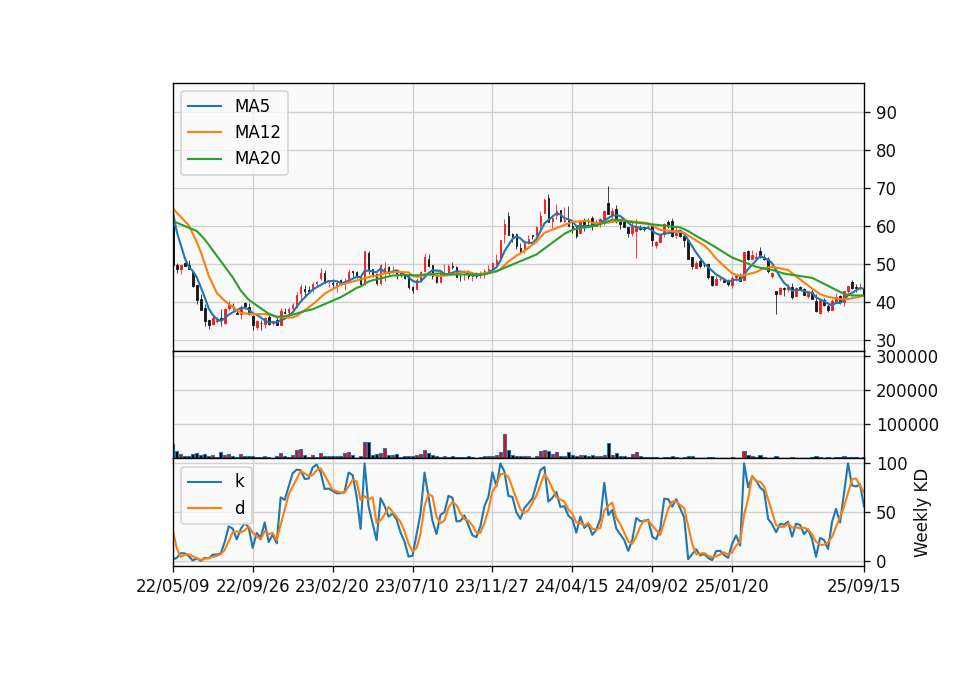This screenshot has width=960, height=690.
Task: Click the 23/02/20 date label
Action: tap(332, 586)
